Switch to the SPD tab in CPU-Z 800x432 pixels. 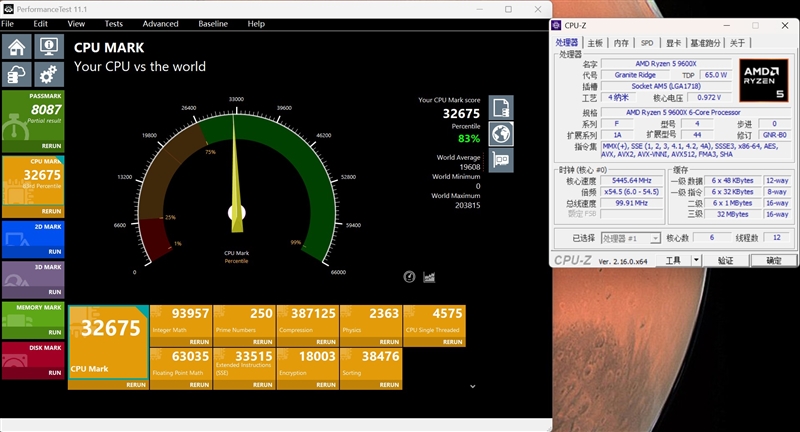click(x=647, y=43)
